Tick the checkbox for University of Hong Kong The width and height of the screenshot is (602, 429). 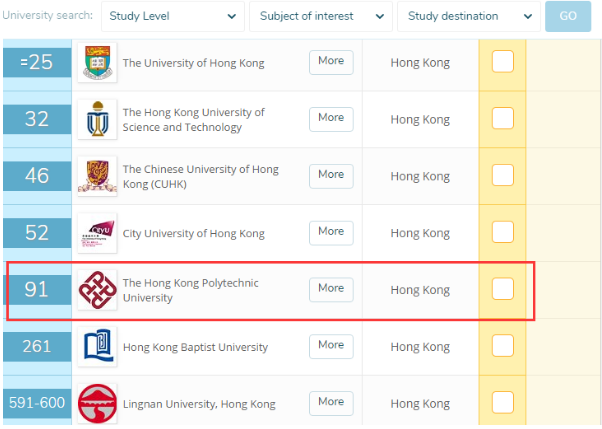pos(503,62)
